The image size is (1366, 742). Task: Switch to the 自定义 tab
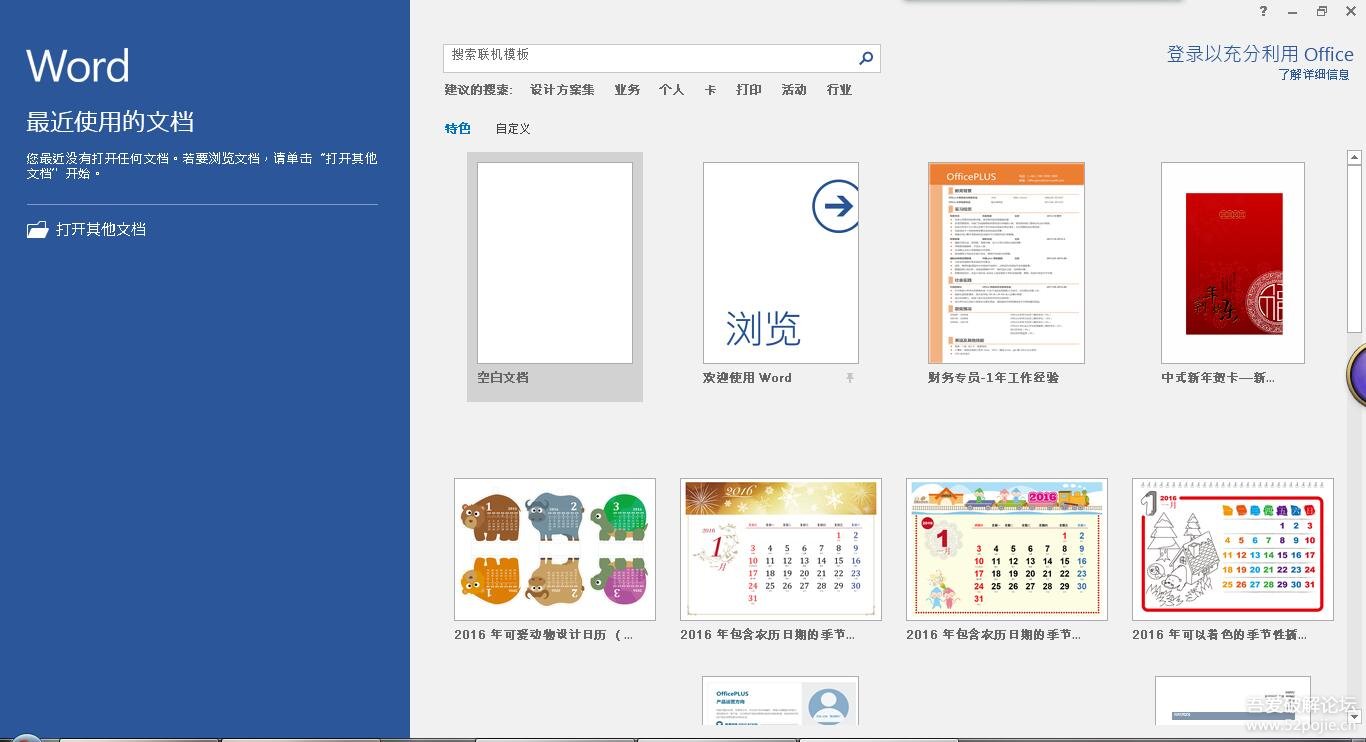pos(513,129)
